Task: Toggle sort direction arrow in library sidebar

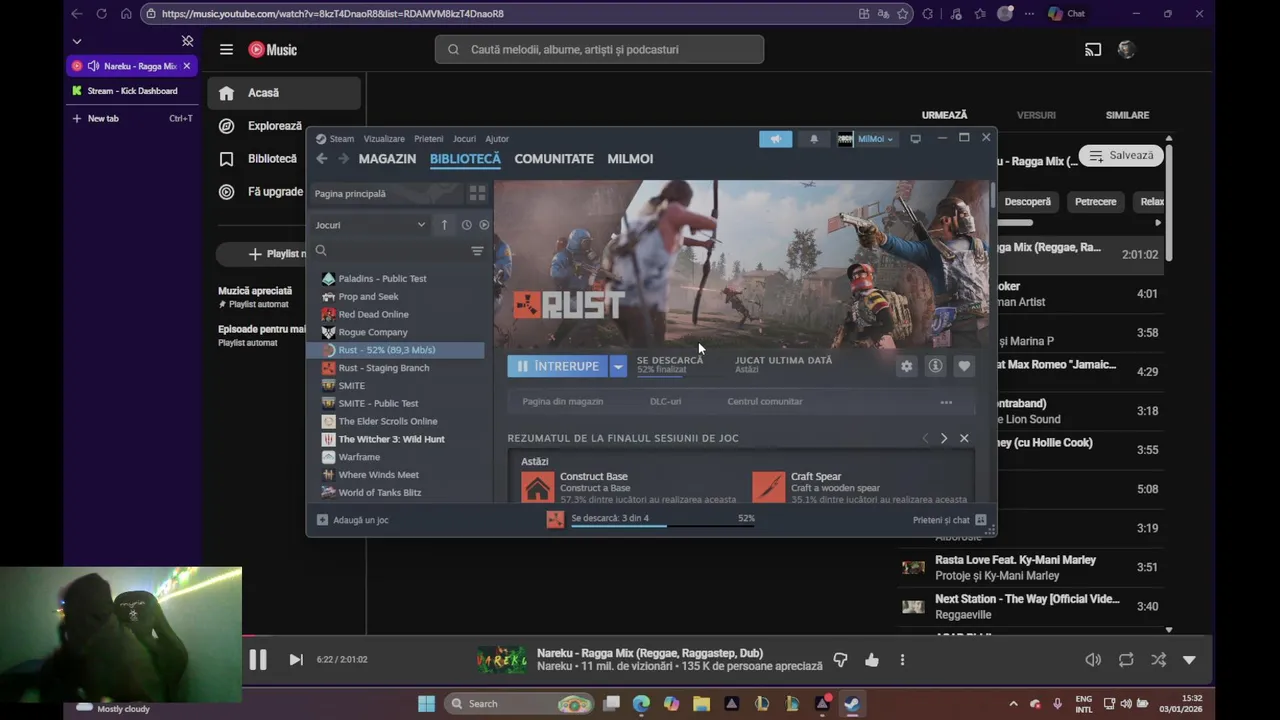Action: [x=444, y=225]
